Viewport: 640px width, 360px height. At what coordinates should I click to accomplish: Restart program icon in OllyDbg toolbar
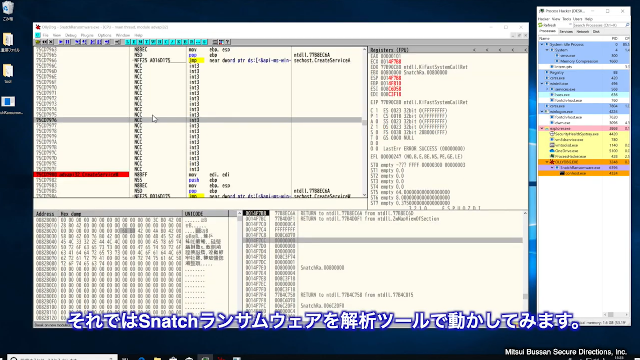pyautogui.click(x=44, y=42)
